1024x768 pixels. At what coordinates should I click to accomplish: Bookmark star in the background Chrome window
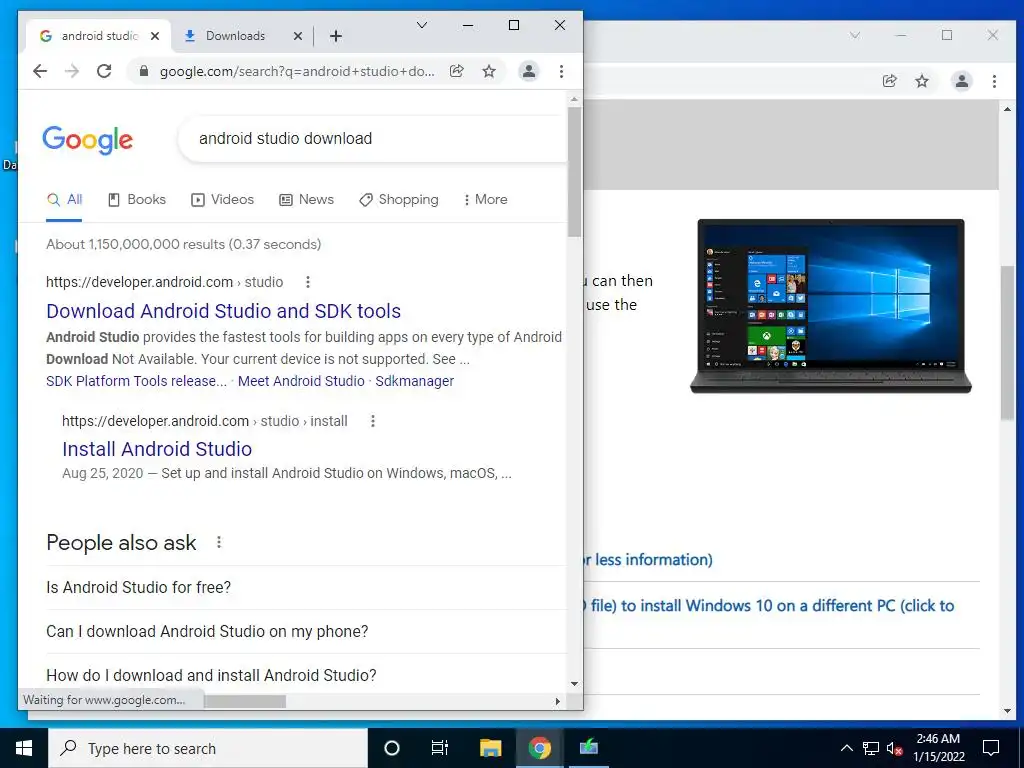click(922, 81)
